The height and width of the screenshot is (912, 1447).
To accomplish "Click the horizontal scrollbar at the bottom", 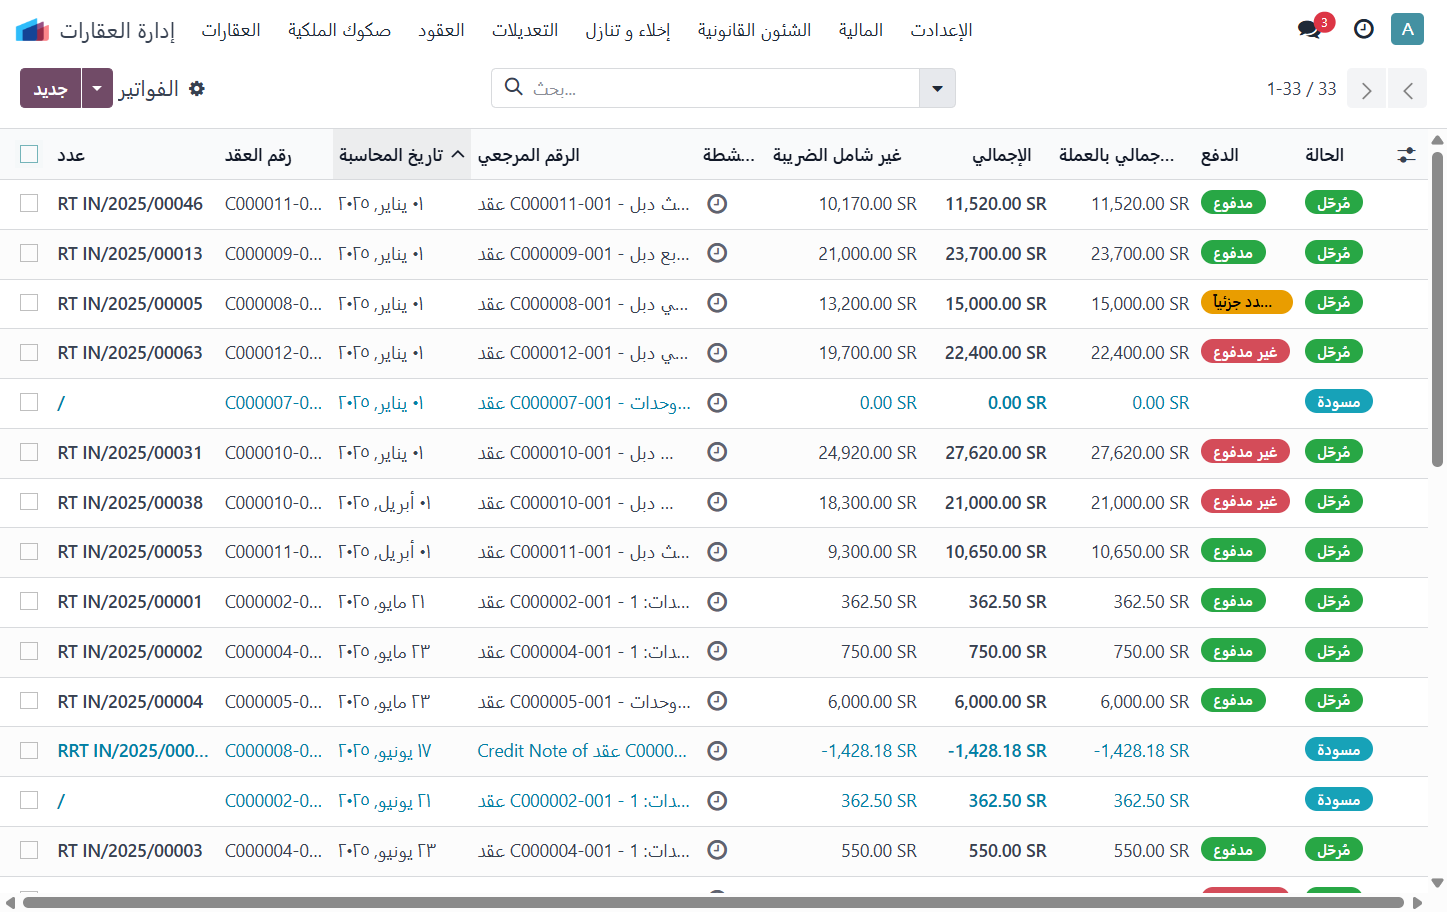I will pyautogui.click(x=713, y=902).
